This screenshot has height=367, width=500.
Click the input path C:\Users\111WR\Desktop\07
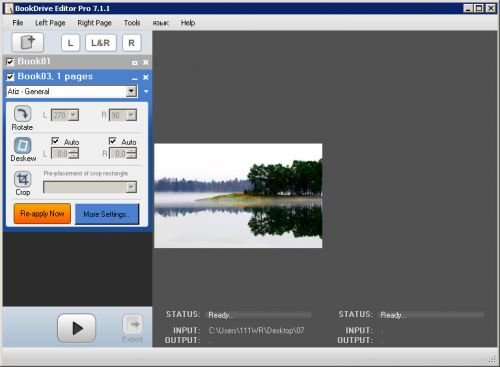coord(256,331)
